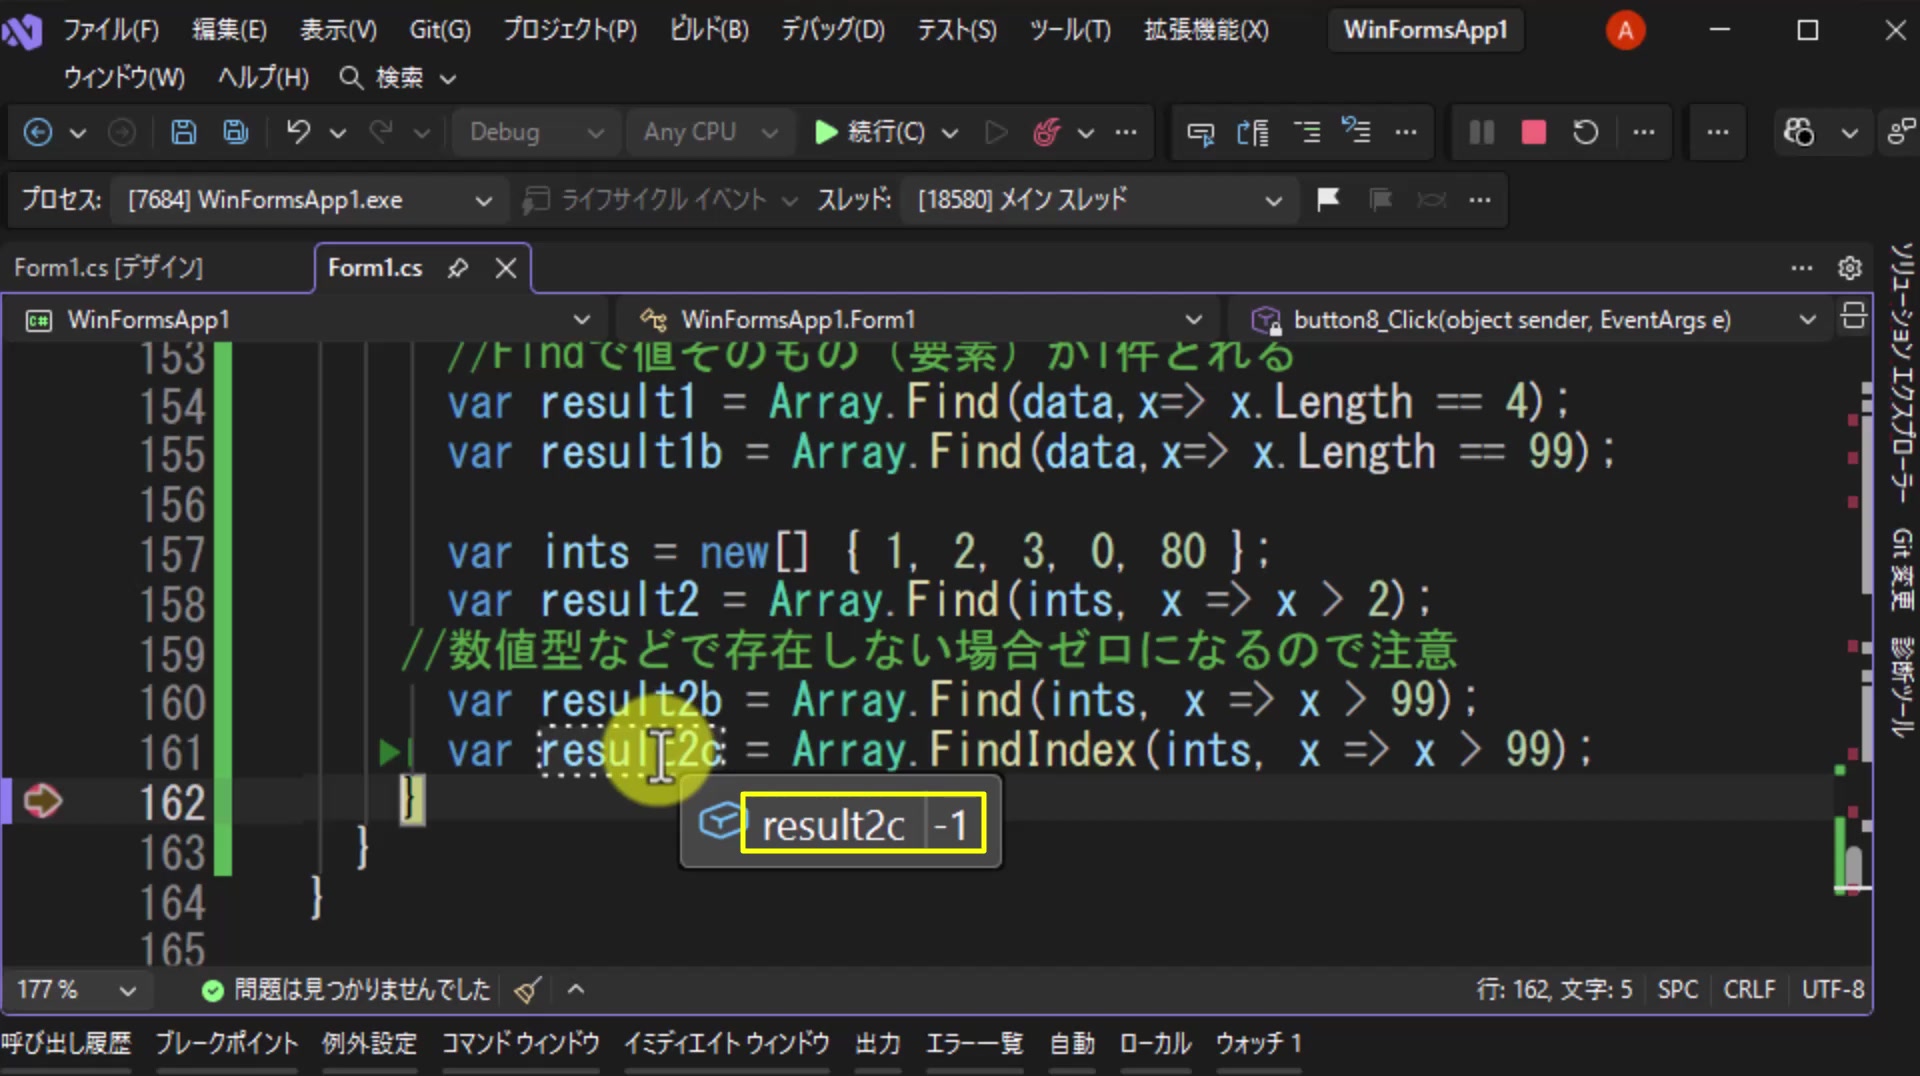The width and height of the screenshot is (1920, 1076).
Task: Open the ソリューション エクスプローラー side tab
Action: (x=1901, y=373)
